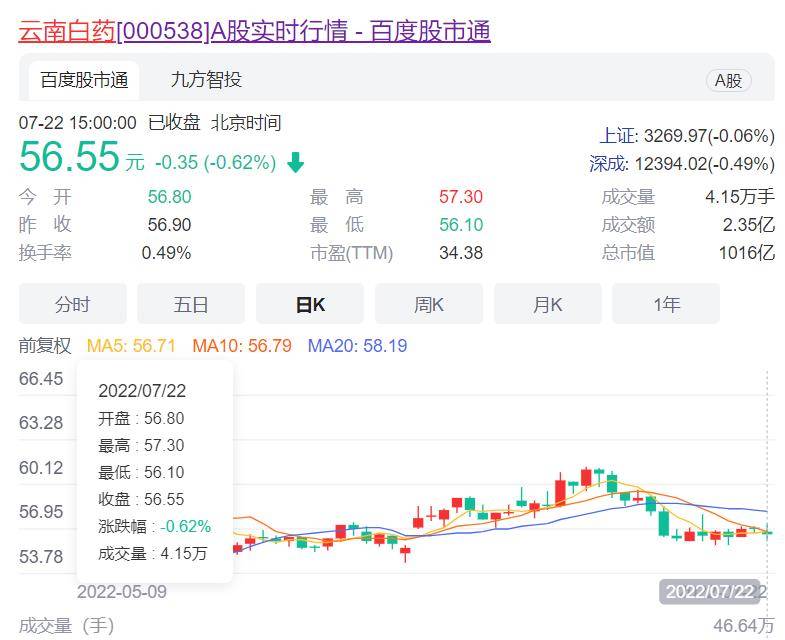
Task: Click the 市盈(TTM) value 34.38
Action: pyautogui.click(x=461, y=253)
